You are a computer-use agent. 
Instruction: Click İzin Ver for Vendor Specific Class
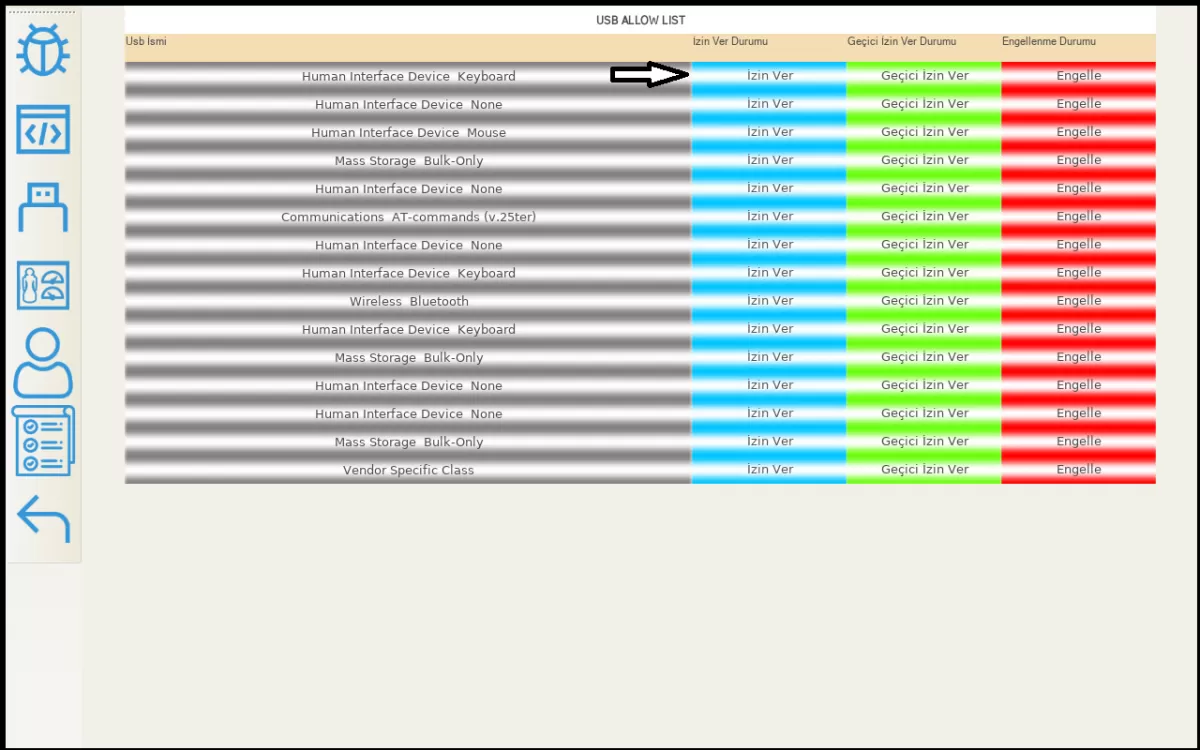click(769, 470)
